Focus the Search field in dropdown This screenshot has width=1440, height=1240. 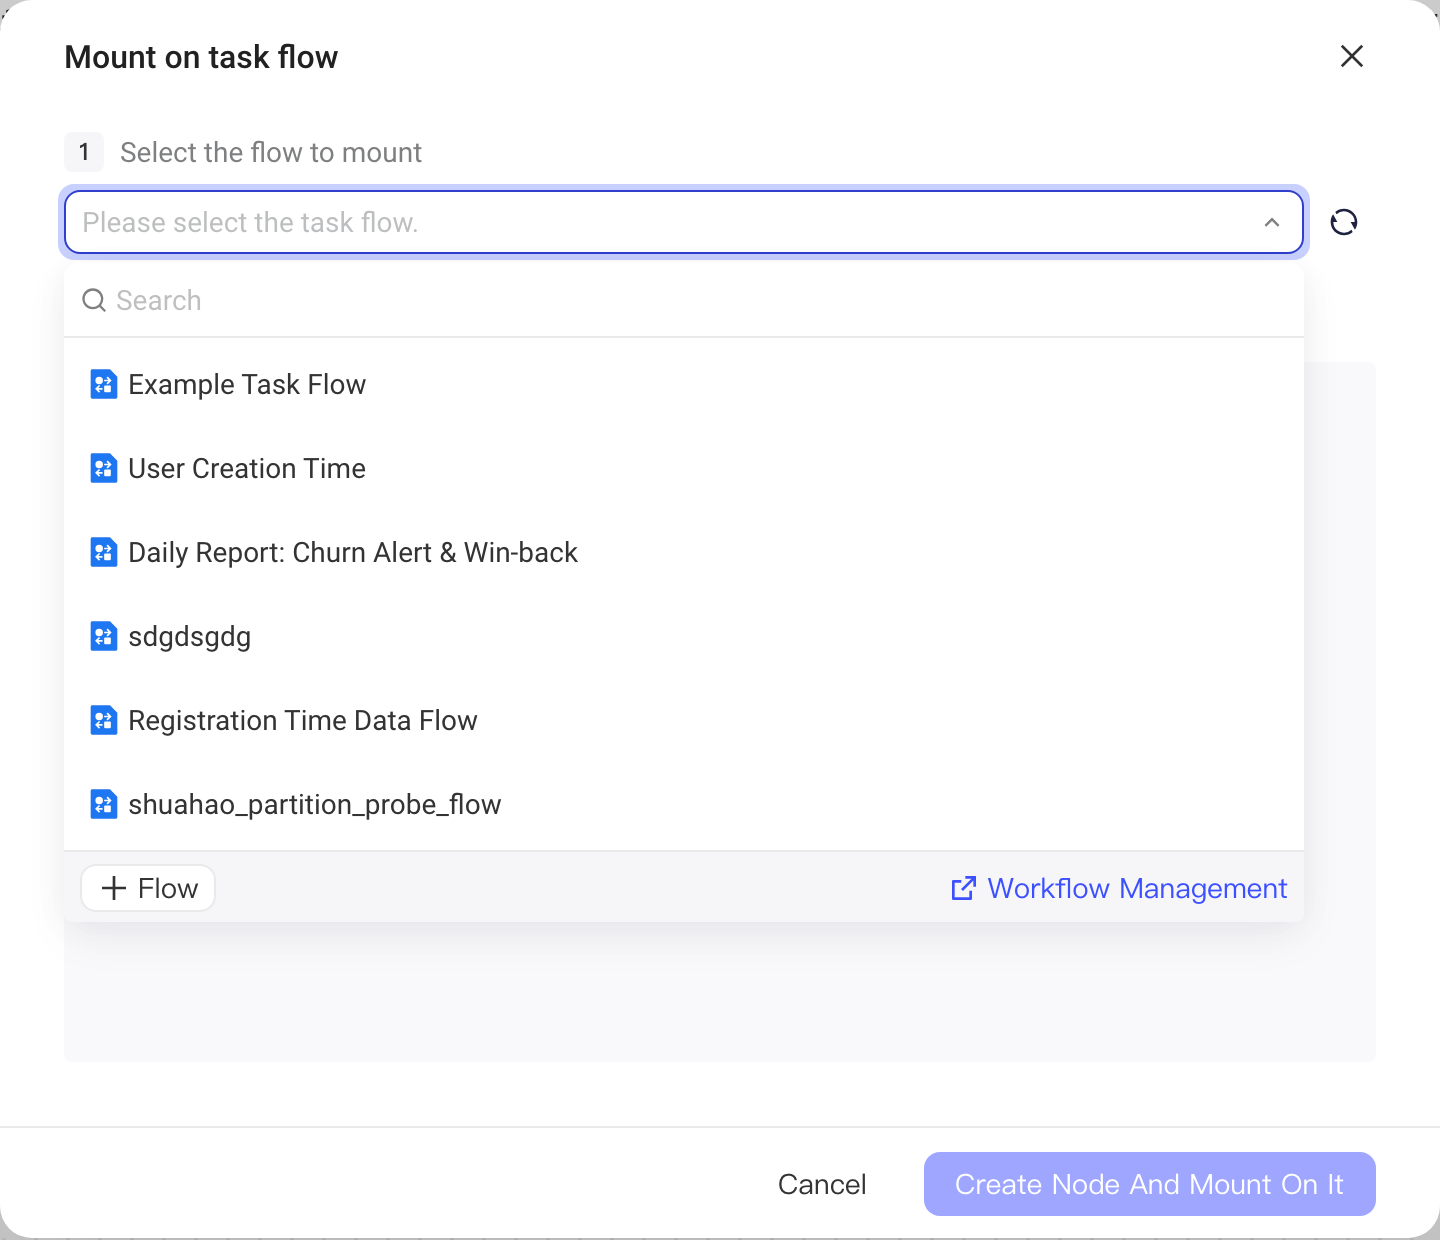pyautogui.click(x=684, y=300)
